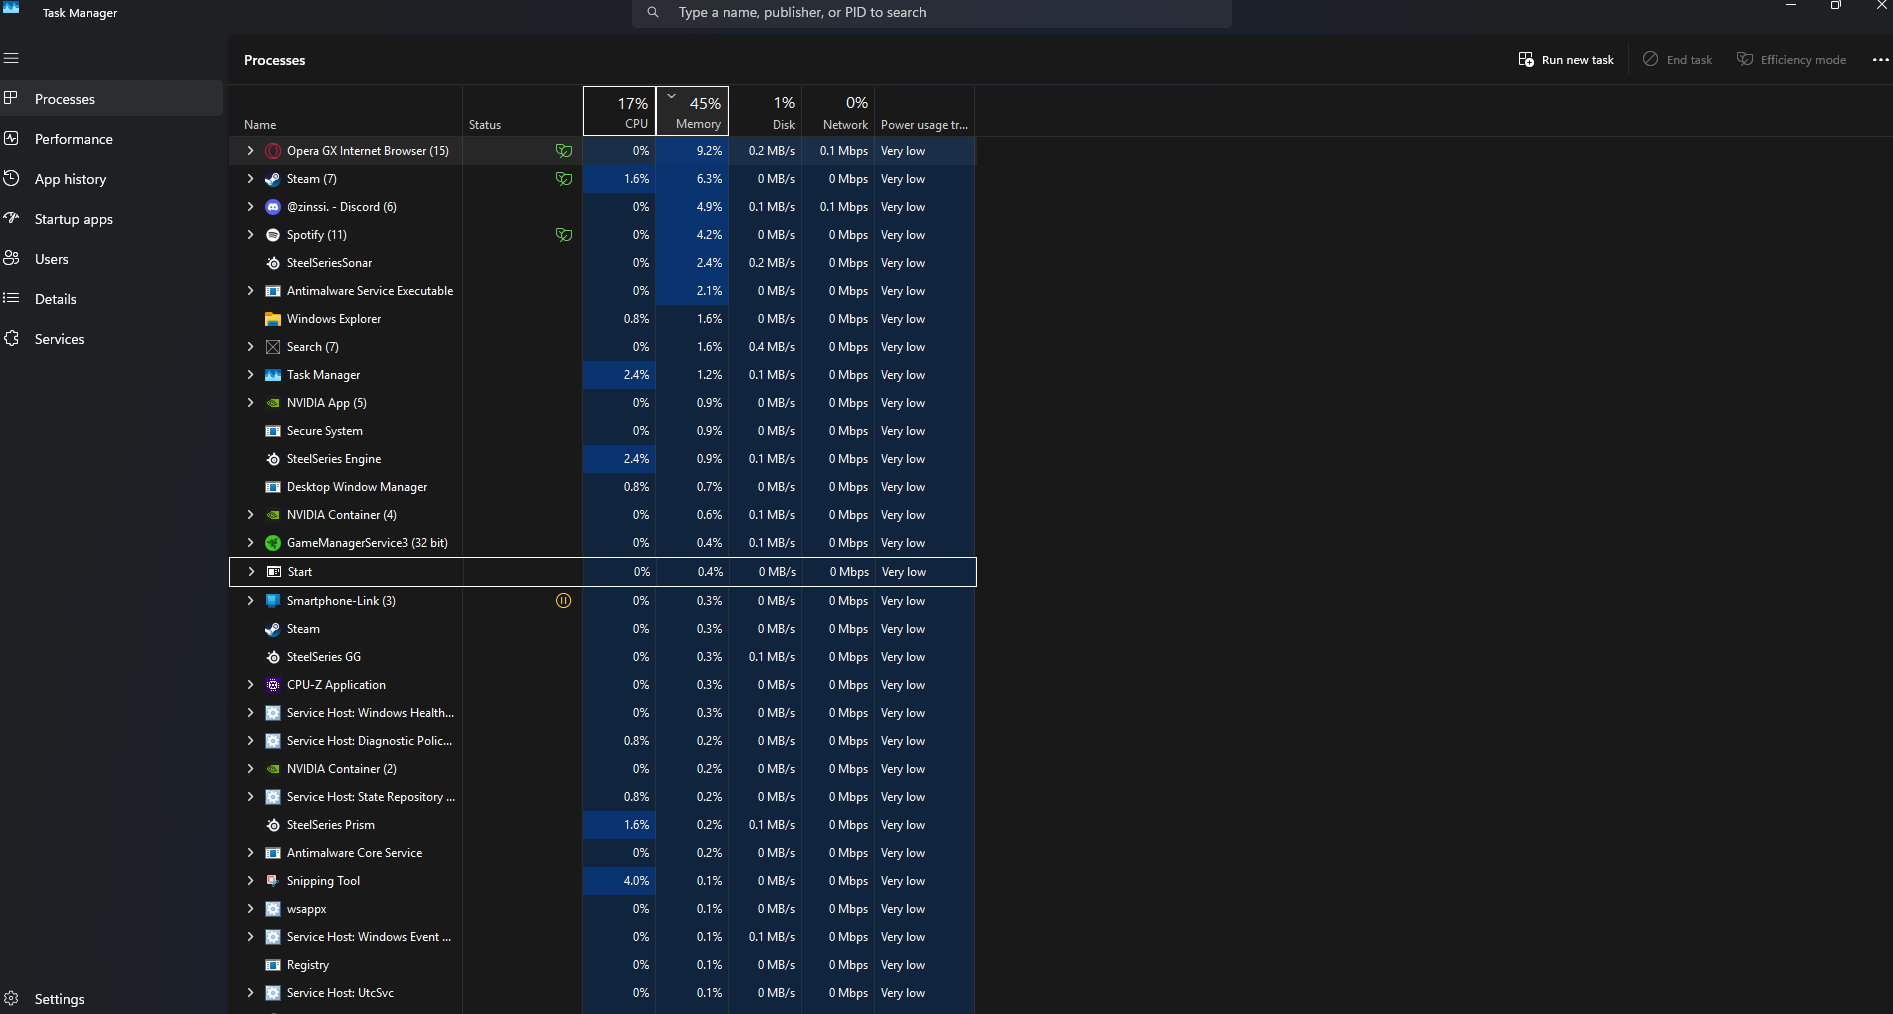Open the Startup apps page
The image size is (1893, 1014).
point(111,219)
